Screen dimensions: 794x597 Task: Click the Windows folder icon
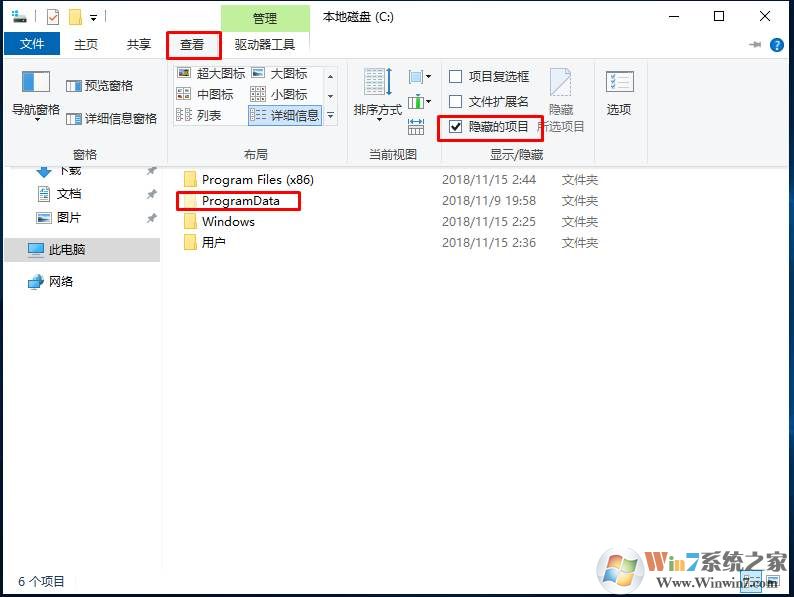(x=190, y=222)
